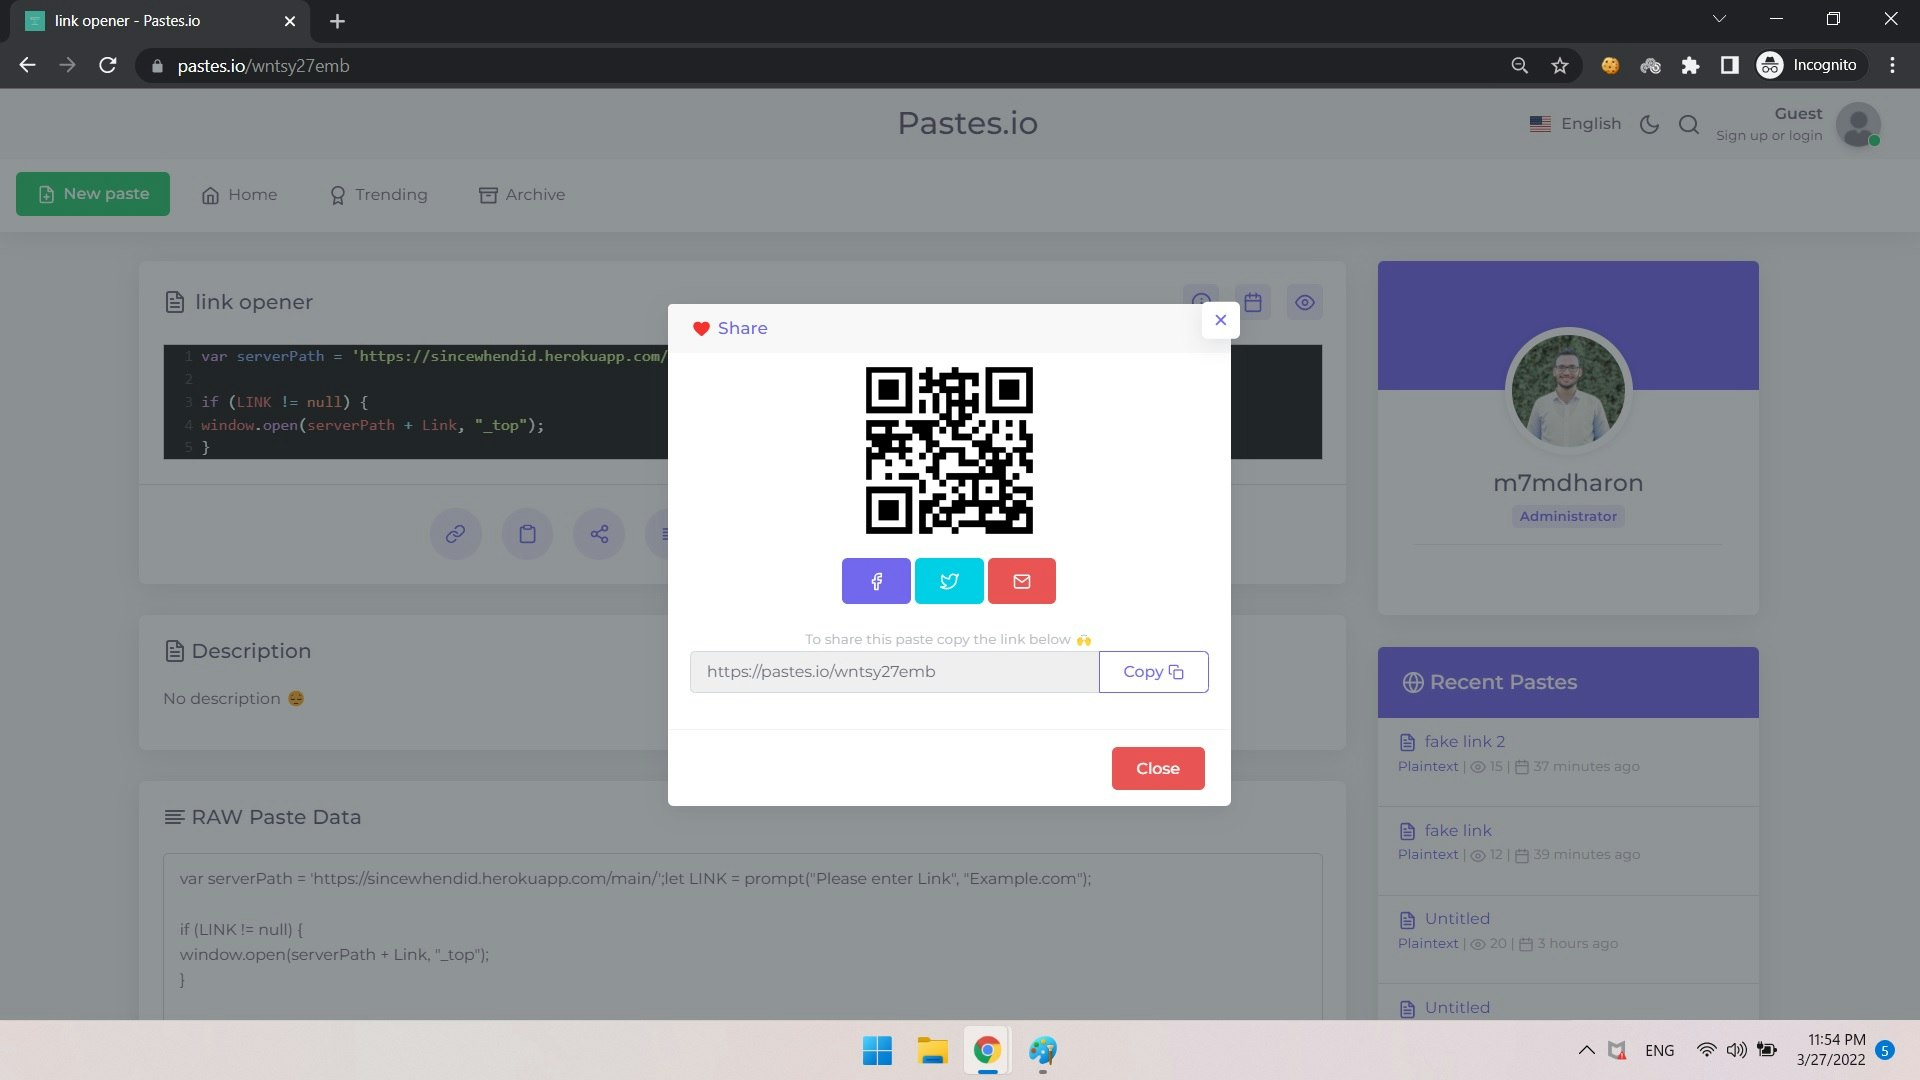Go to the Trending tab
Viewport: 1920px width, 1080px height.
[379, 195]
